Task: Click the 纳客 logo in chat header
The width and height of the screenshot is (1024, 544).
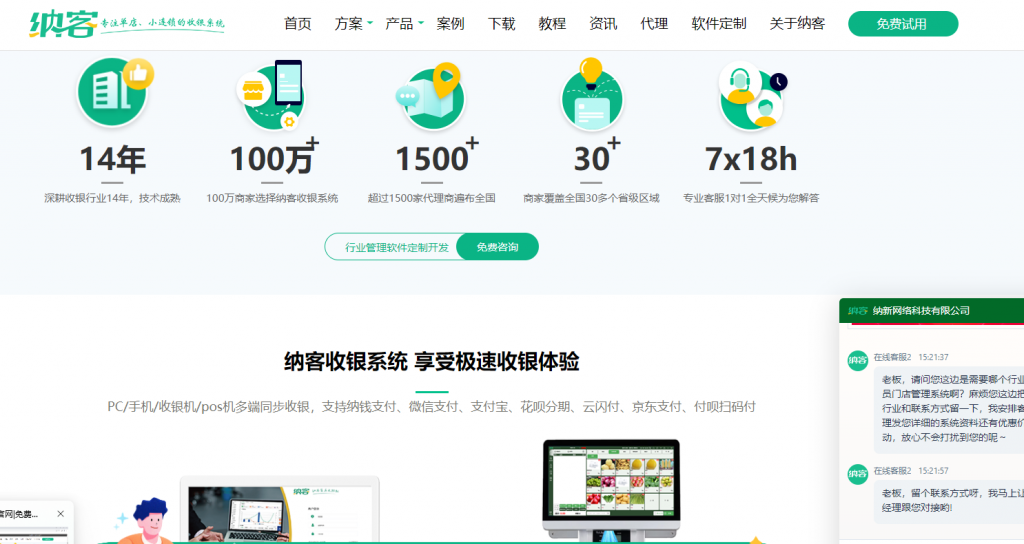Action: pyautogui.click(x=857, y=311)
